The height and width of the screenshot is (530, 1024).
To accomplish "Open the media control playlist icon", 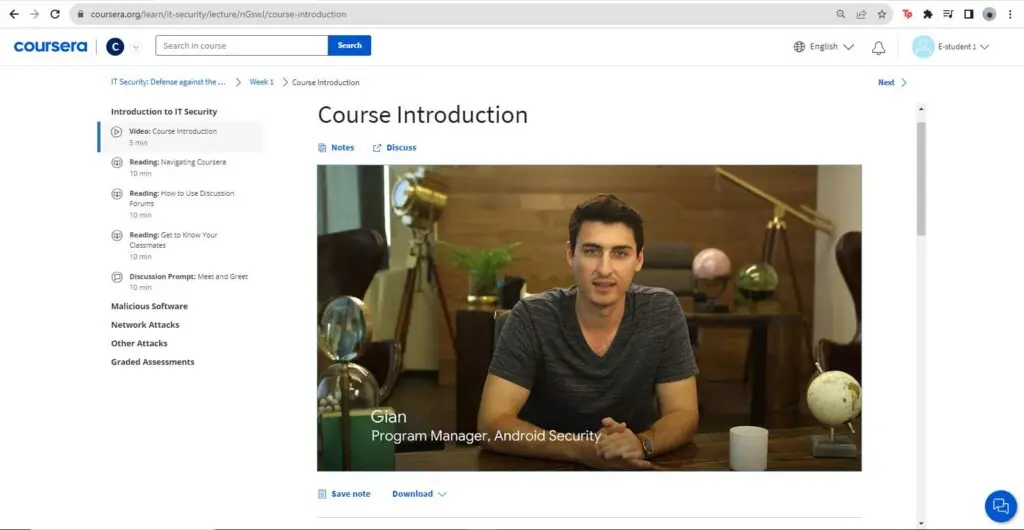I will [948, 14].
